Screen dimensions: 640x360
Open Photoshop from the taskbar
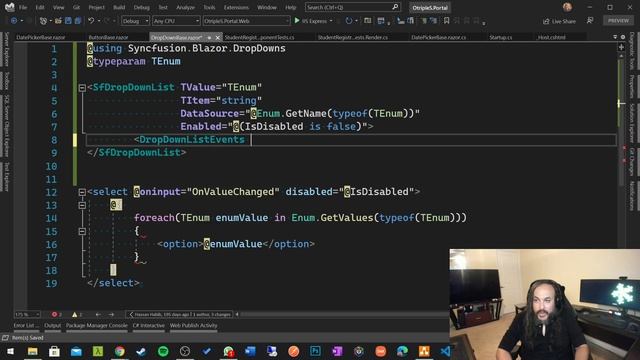315,351
